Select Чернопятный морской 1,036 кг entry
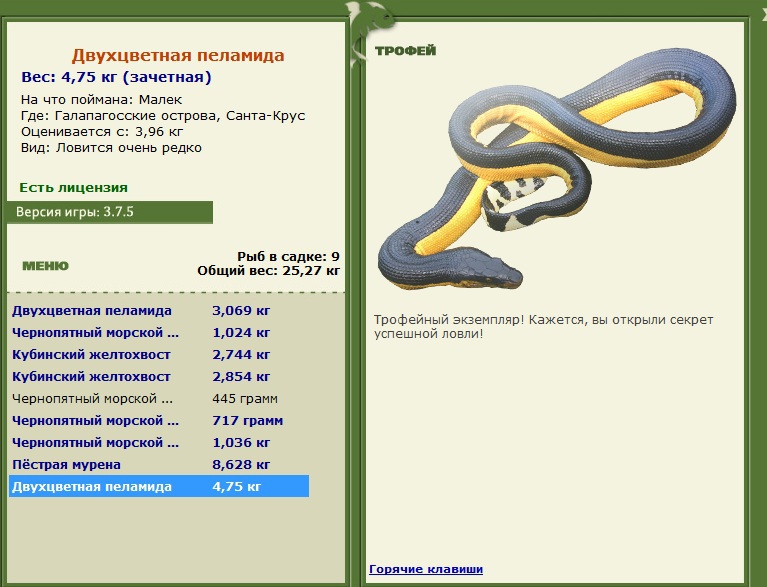This screenshot has height=587, width=767. pos(159,443)
